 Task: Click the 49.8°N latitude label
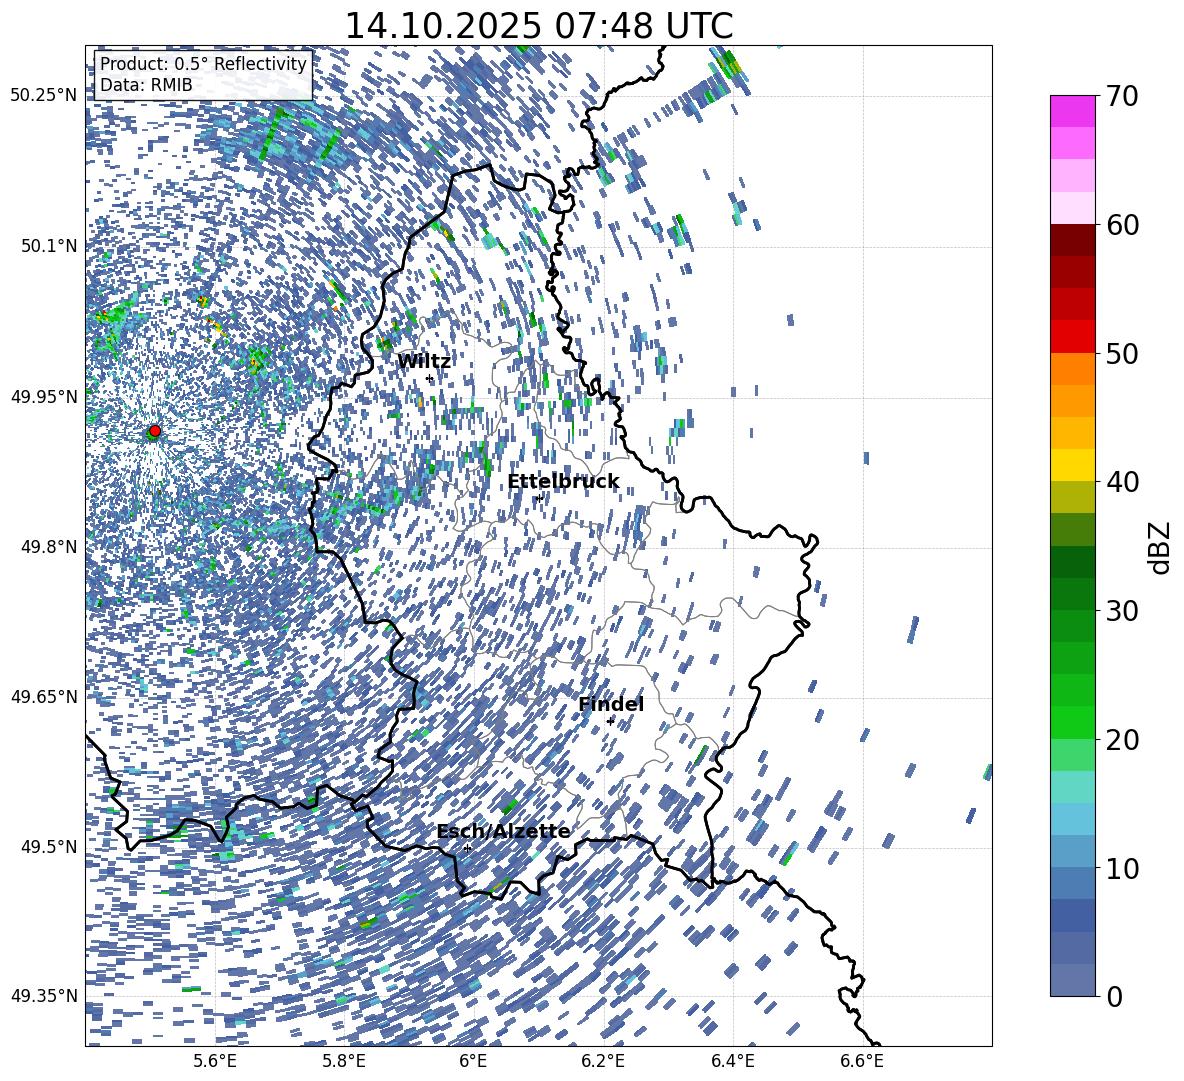[48, 547]
